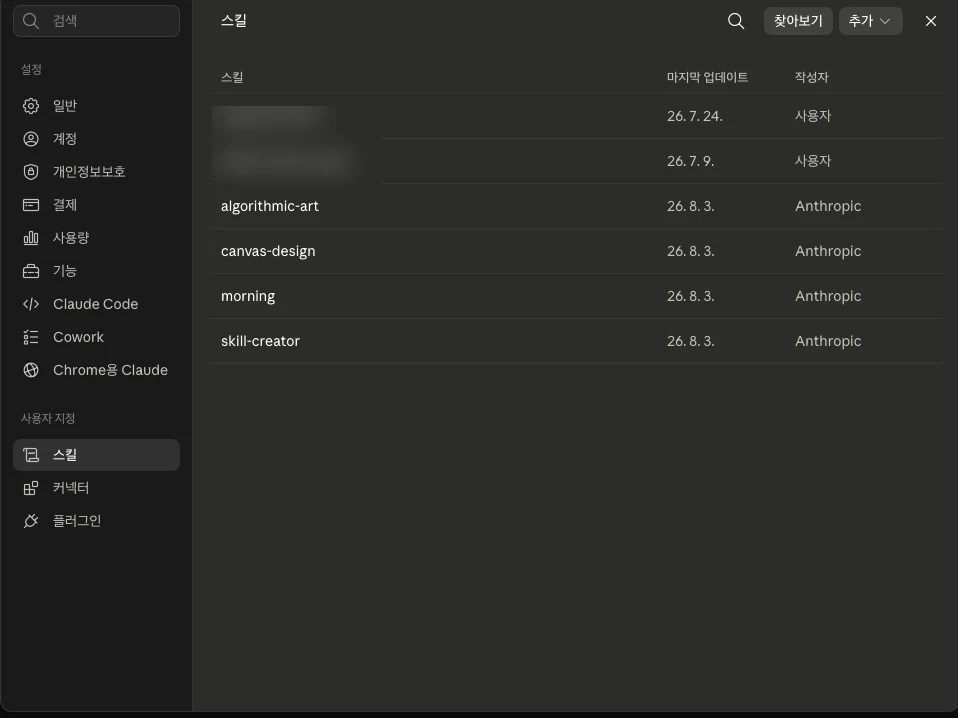
Task: Click the card icon next to 결제
Action: pyautogui.click(x=31, y=205)
